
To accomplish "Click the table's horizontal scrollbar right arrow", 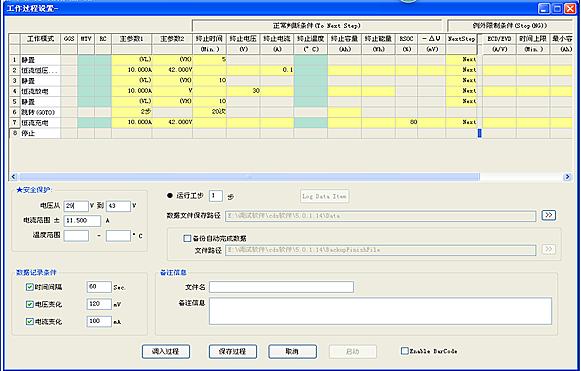I will [x=567, y=177].
